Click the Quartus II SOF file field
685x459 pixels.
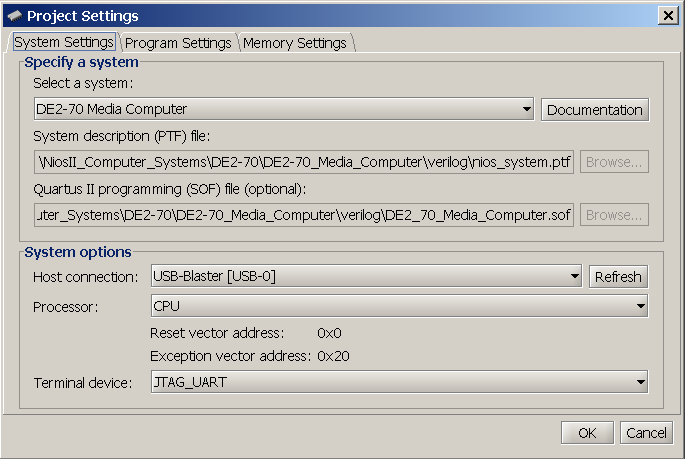(x=304, y=215)
